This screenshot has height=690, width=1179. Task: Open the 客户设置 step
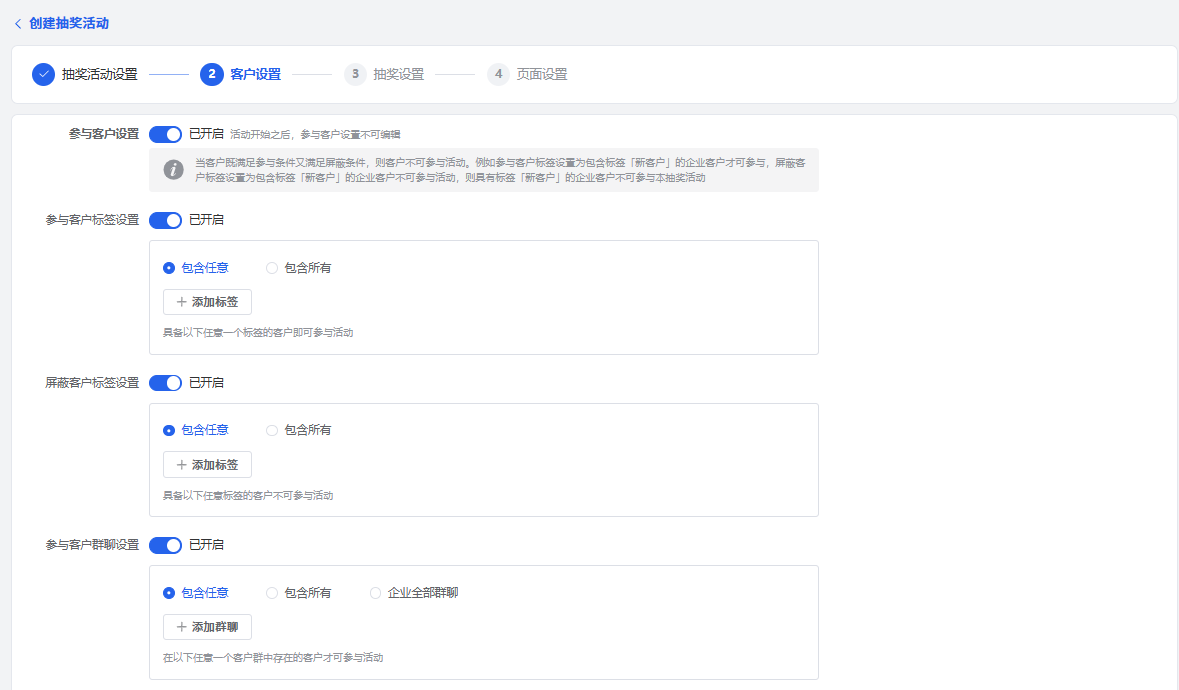[x=255, y=74]
